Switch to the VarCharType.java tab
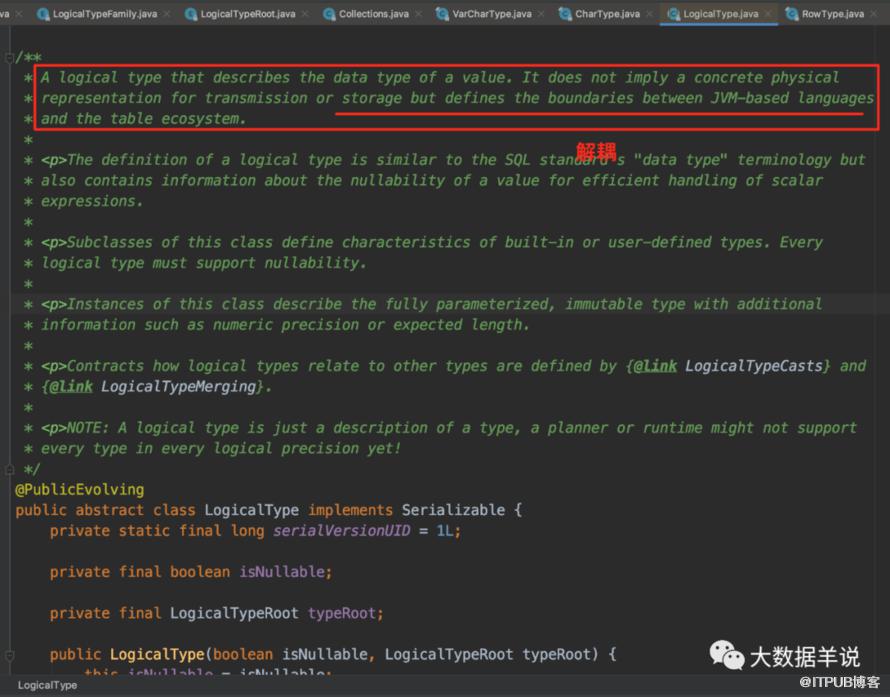 [x=492, y=14]
